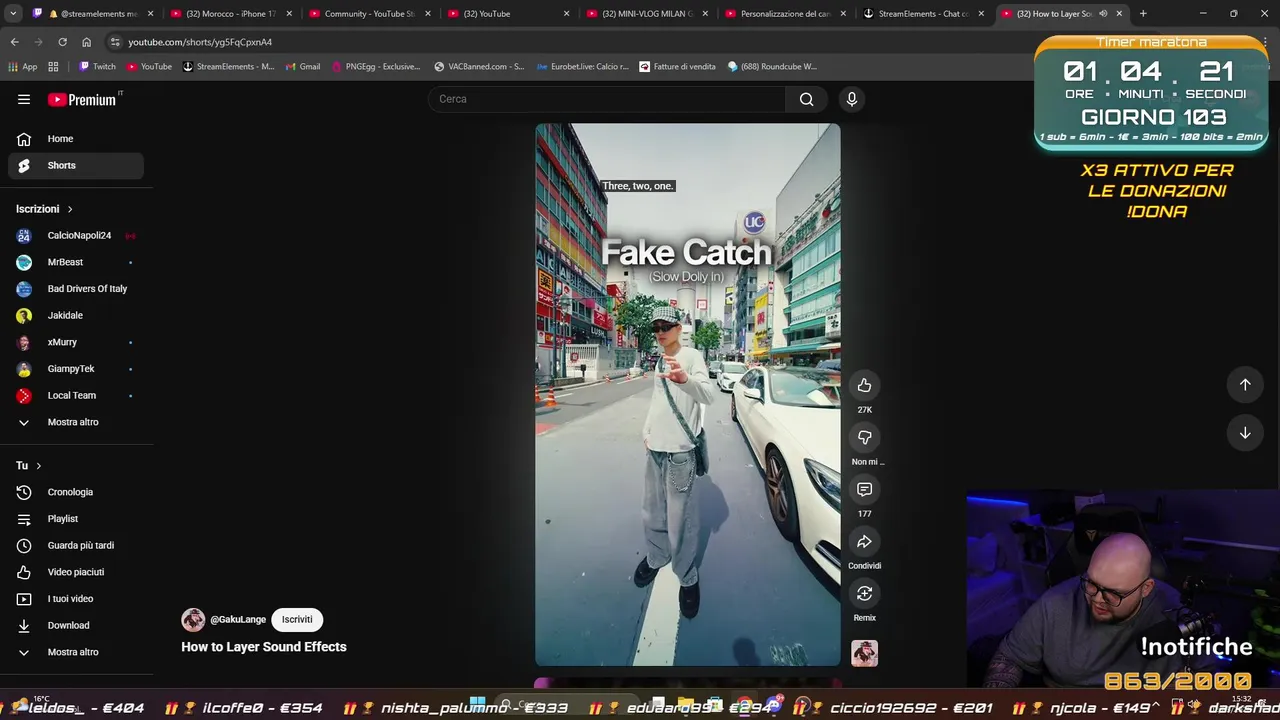
Task: Click the YouTube Premium logo
Action: 82,99
